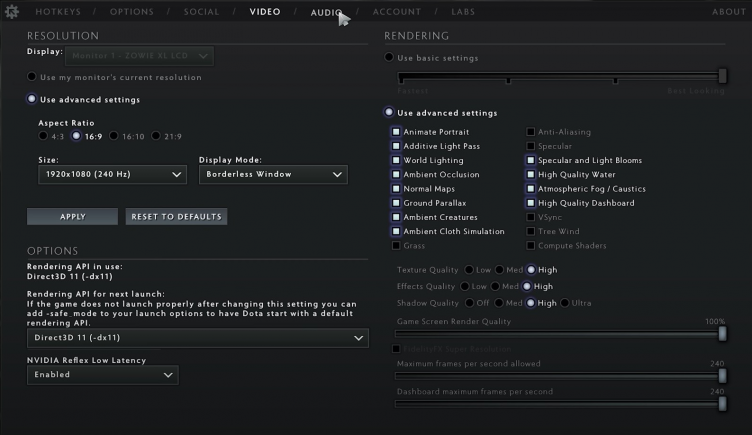Select 'Use basic settings' for rendering
Image resolution: width=752 pixels, height=435 pixels.
pyautogui.click(x=390, y=58)
